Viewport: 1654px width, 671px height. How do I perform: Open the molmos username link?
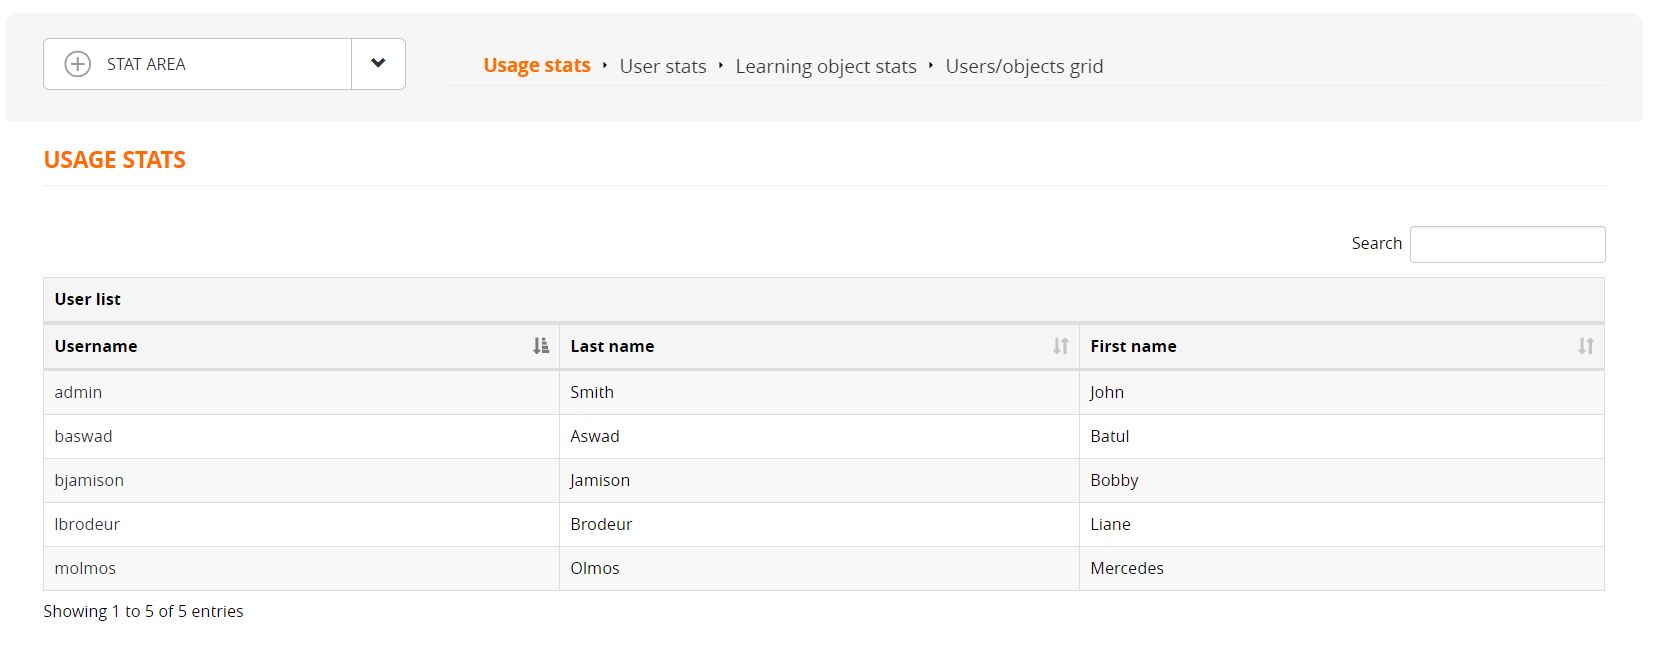(85, 568)
